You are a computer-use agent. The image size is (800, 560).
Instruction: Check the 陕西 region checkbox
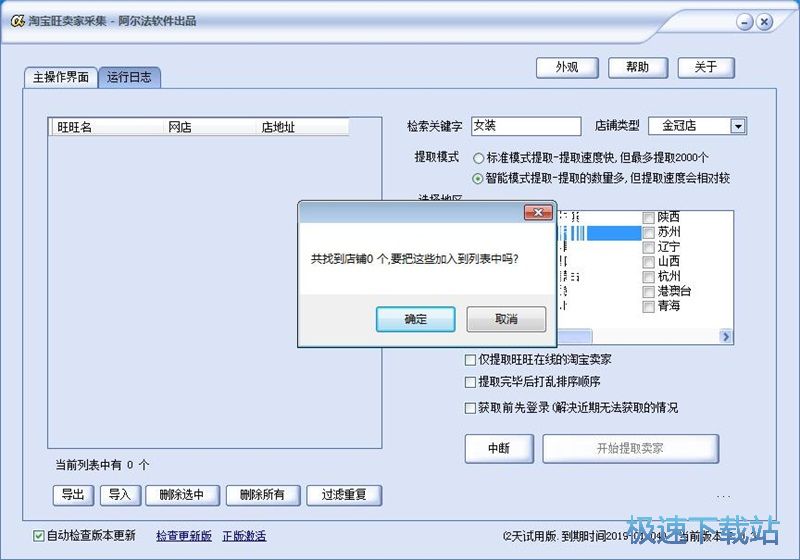tap(648, 218)
